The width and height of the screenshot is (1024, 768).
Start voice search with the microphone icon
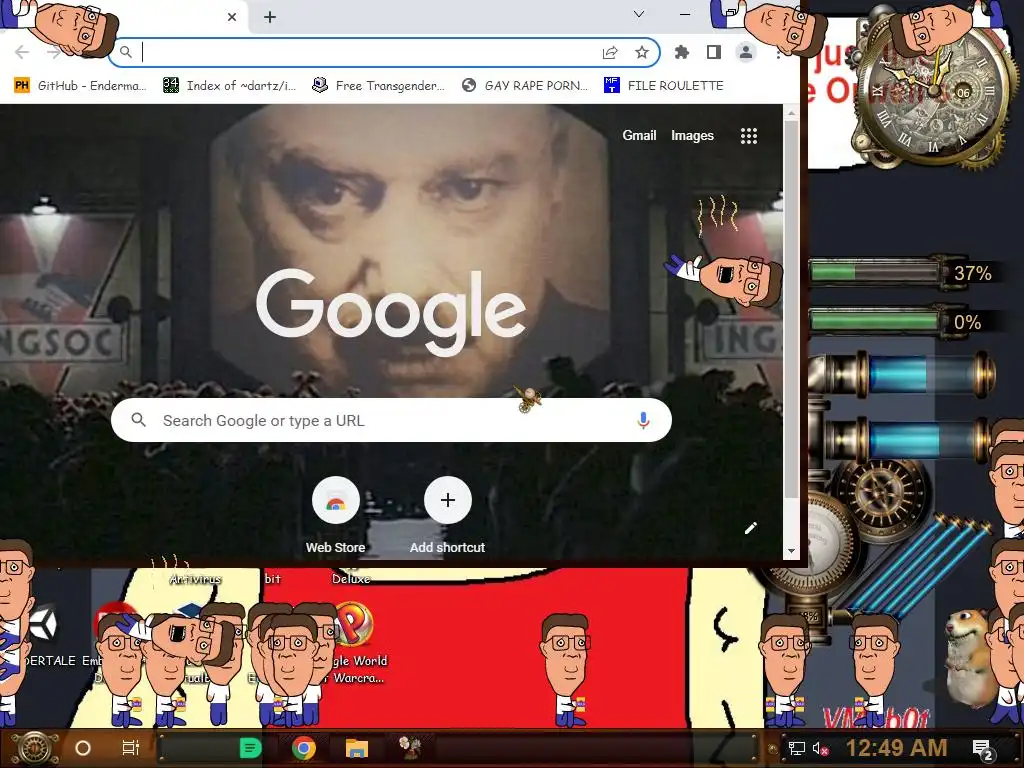643,421
